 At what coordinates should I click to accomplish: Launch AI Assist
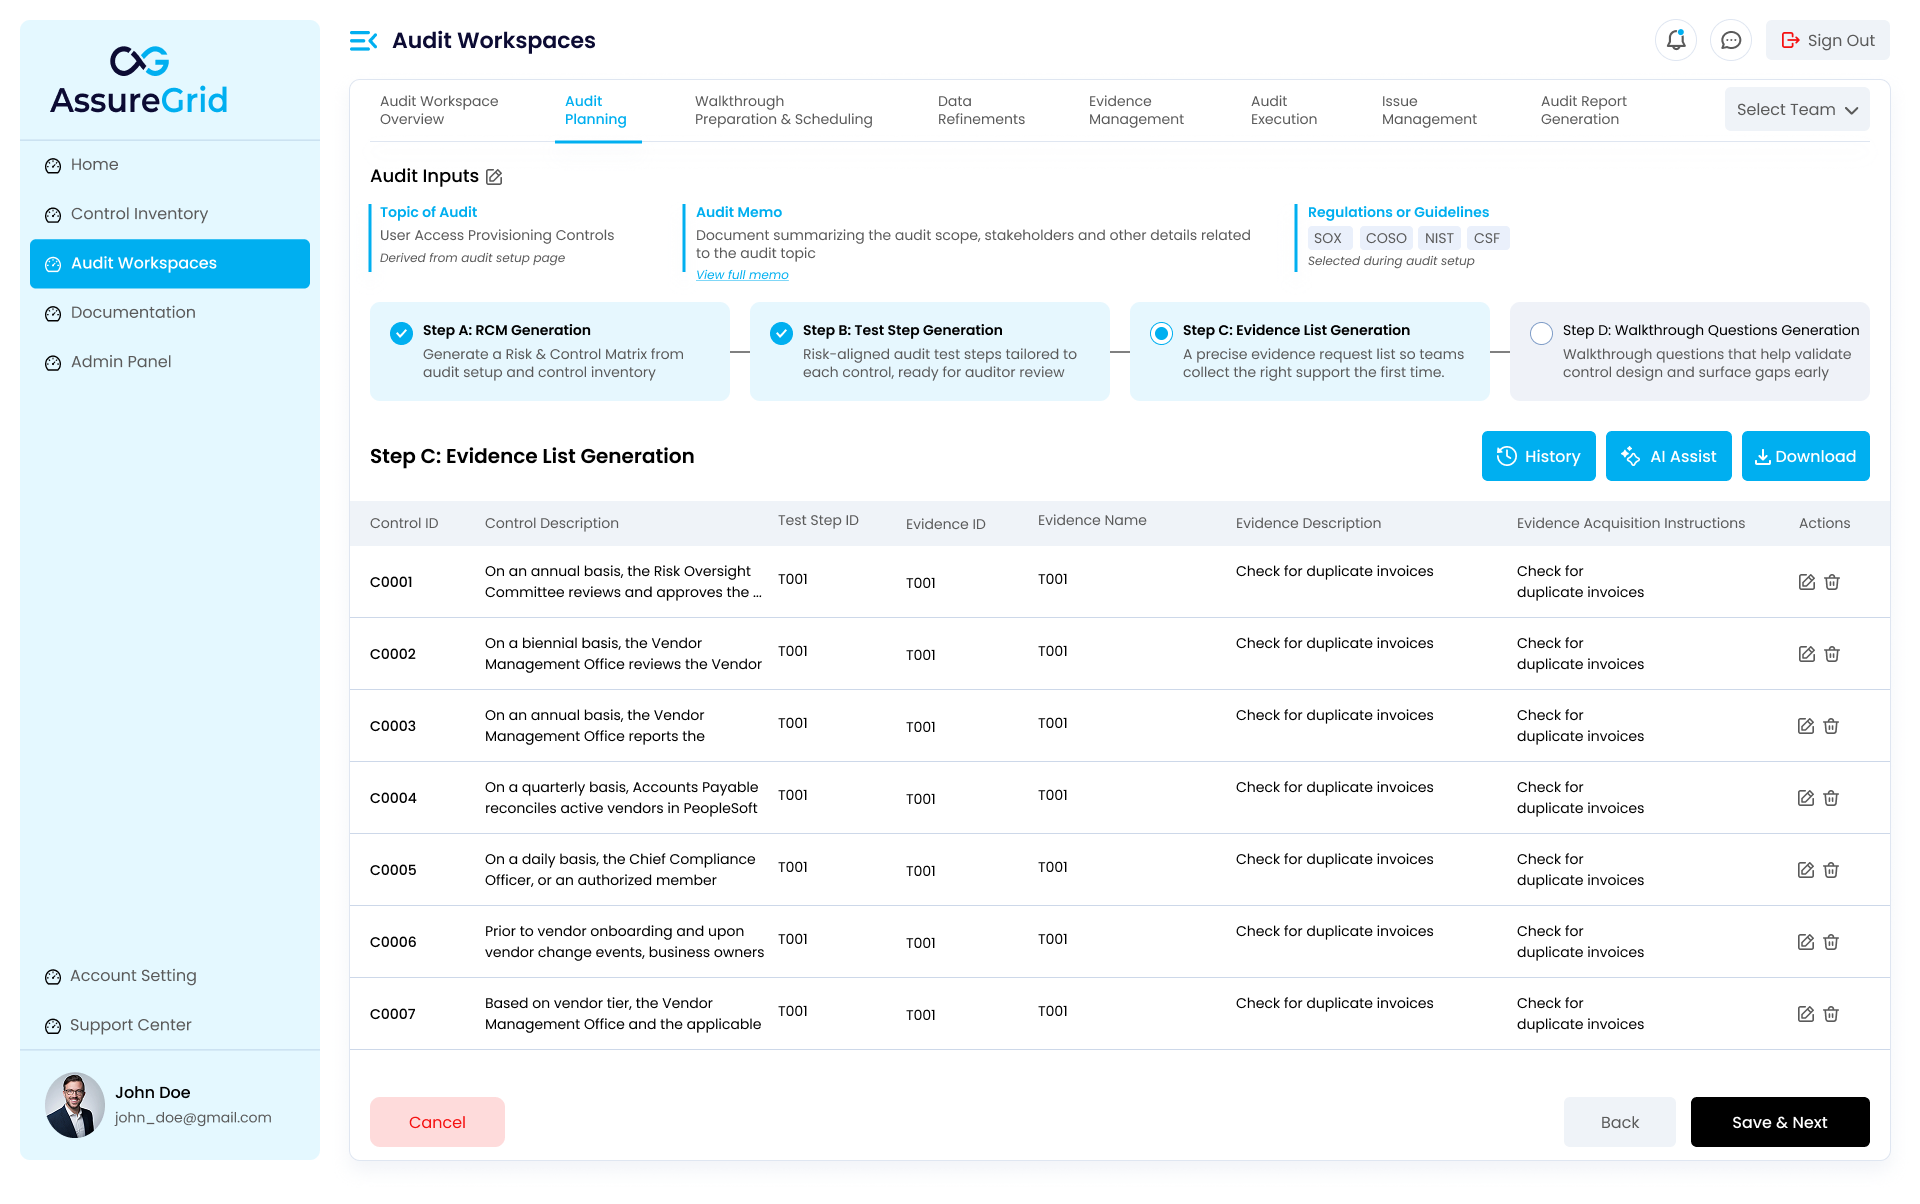click(x=1668, y=456)
